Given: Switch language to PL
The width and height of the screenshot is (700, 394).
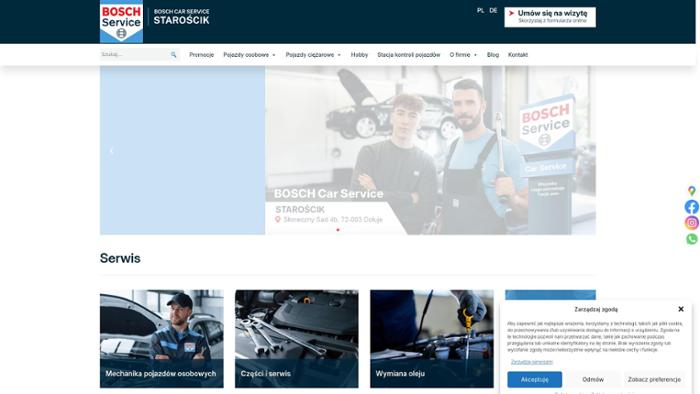Looking at the screenshot, I should [x=480, y=10].
